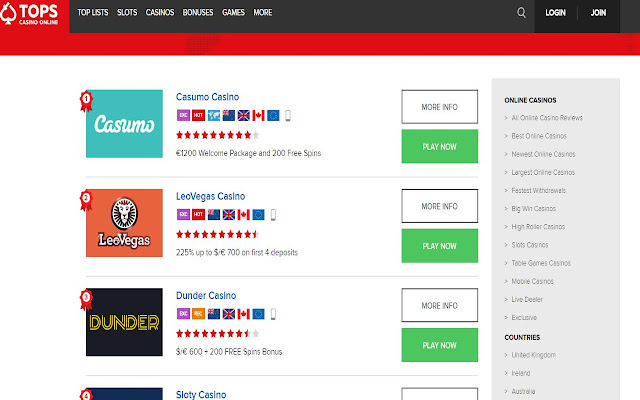Click More Info for Casumo Casino
This screenshot has height=400, width=640.
pyautogui.click(x=440, y=107)
